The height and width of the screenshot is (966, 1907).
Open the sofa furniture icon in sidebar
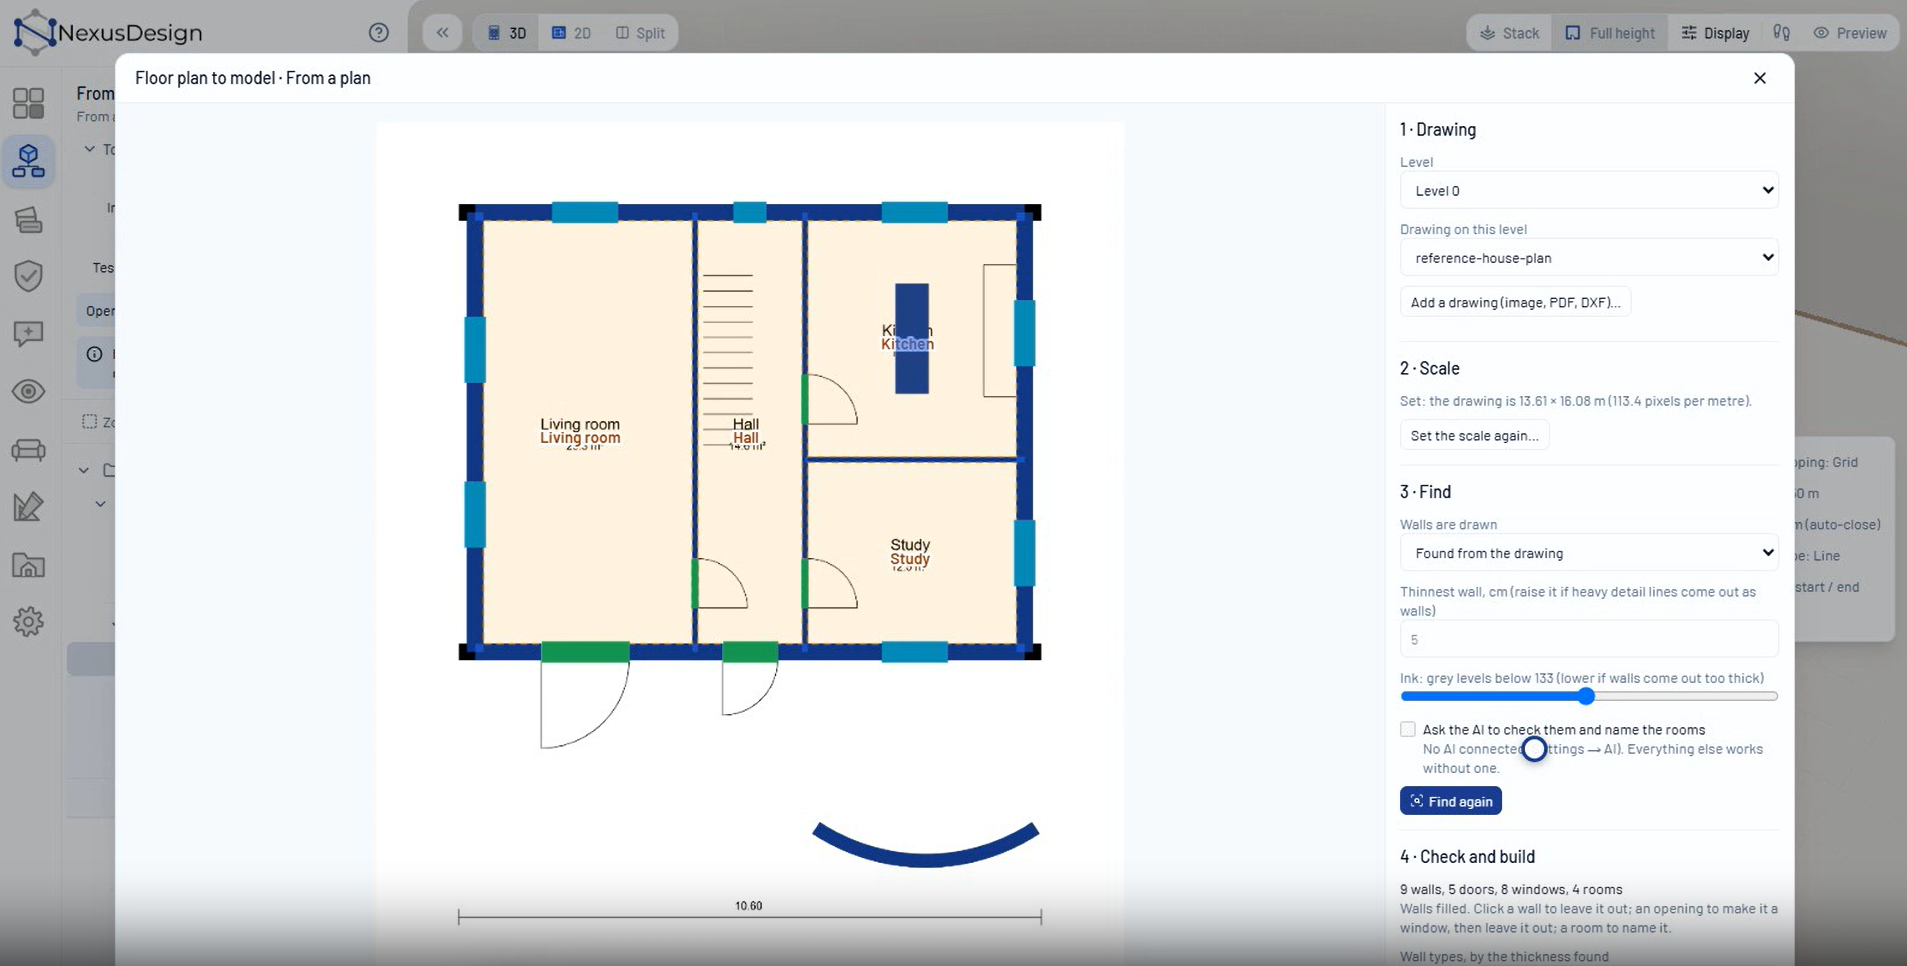[28, 450]
